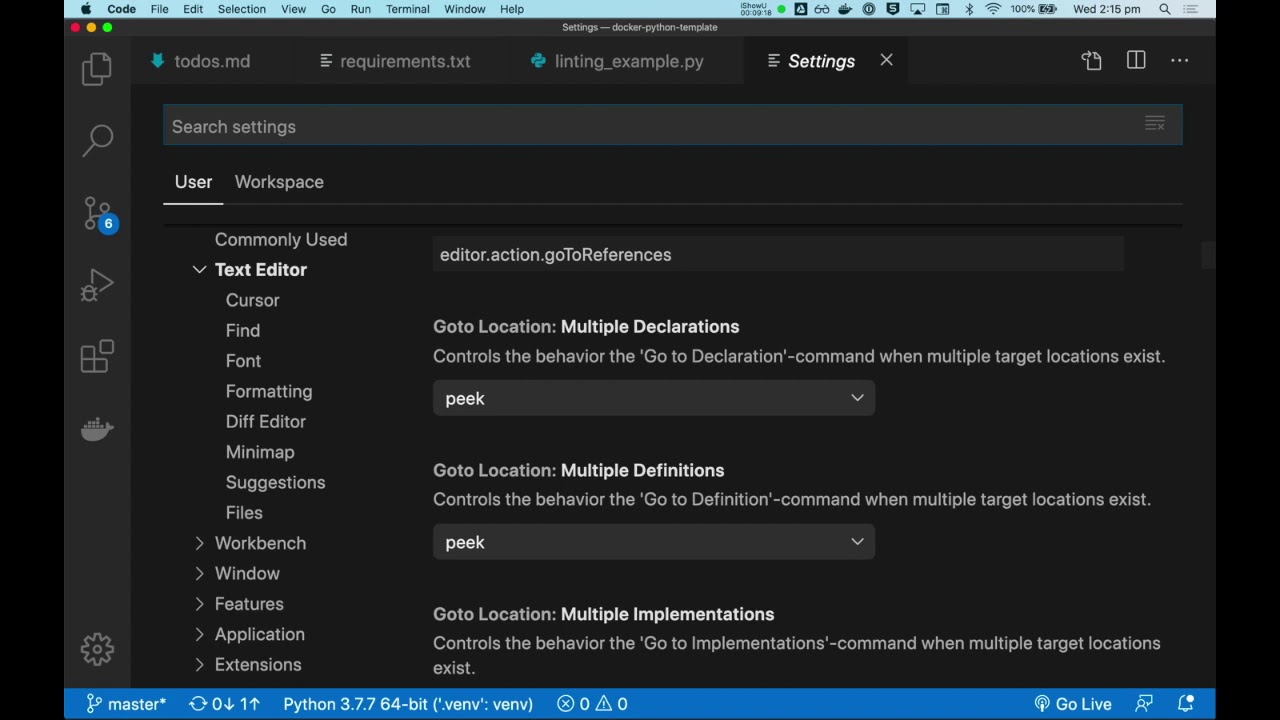
Task: Open the Selection menu in menu bar
Action: coord(242,9)
